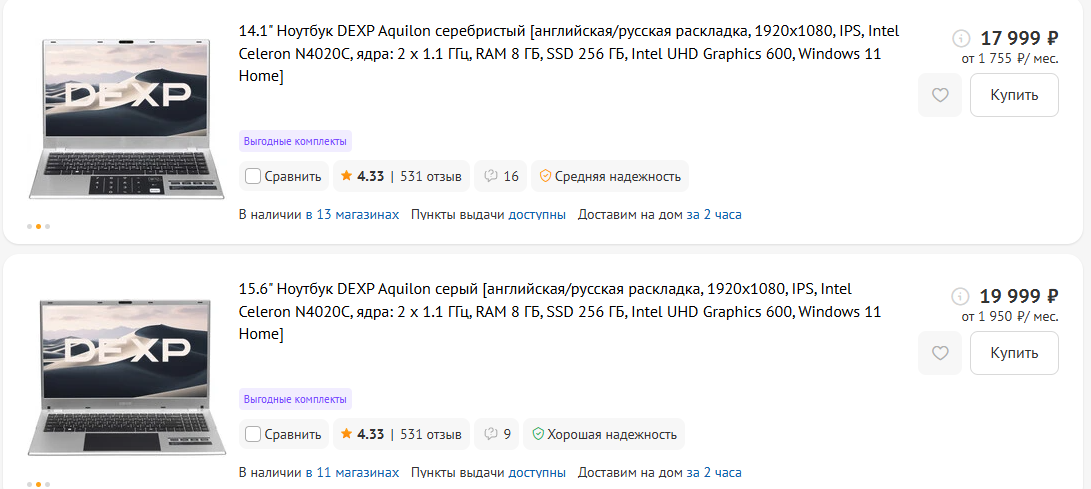The width and height of the screenshot is (1091, 489).
Task: Open the в 13 магазинах availability link
Action: click(352, 214)
